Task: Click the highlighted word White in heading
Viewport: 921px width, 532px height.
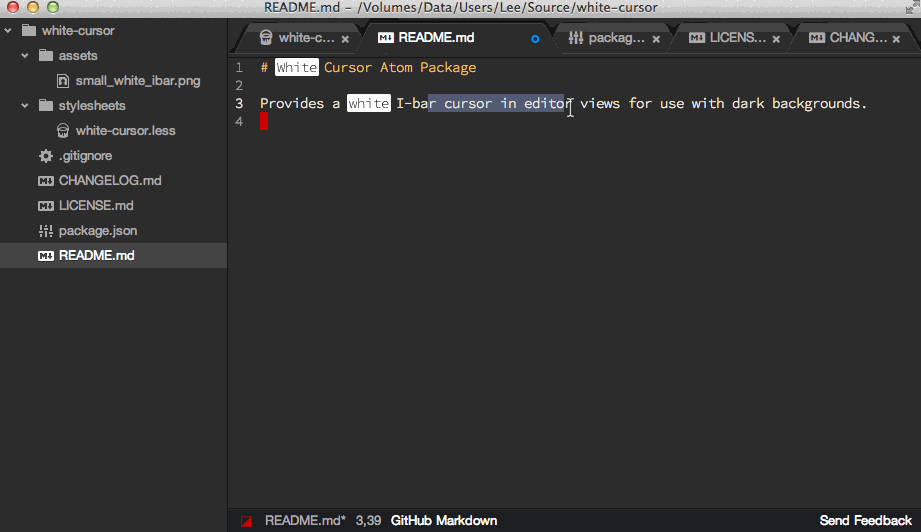Action: pos(297,68)
